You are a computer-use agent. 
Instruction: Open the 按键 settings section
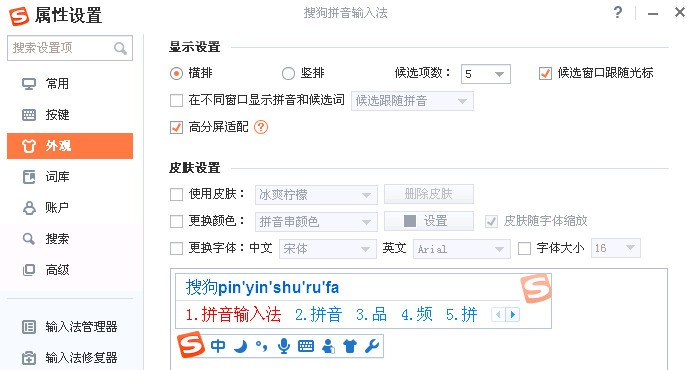pos(70,115)
